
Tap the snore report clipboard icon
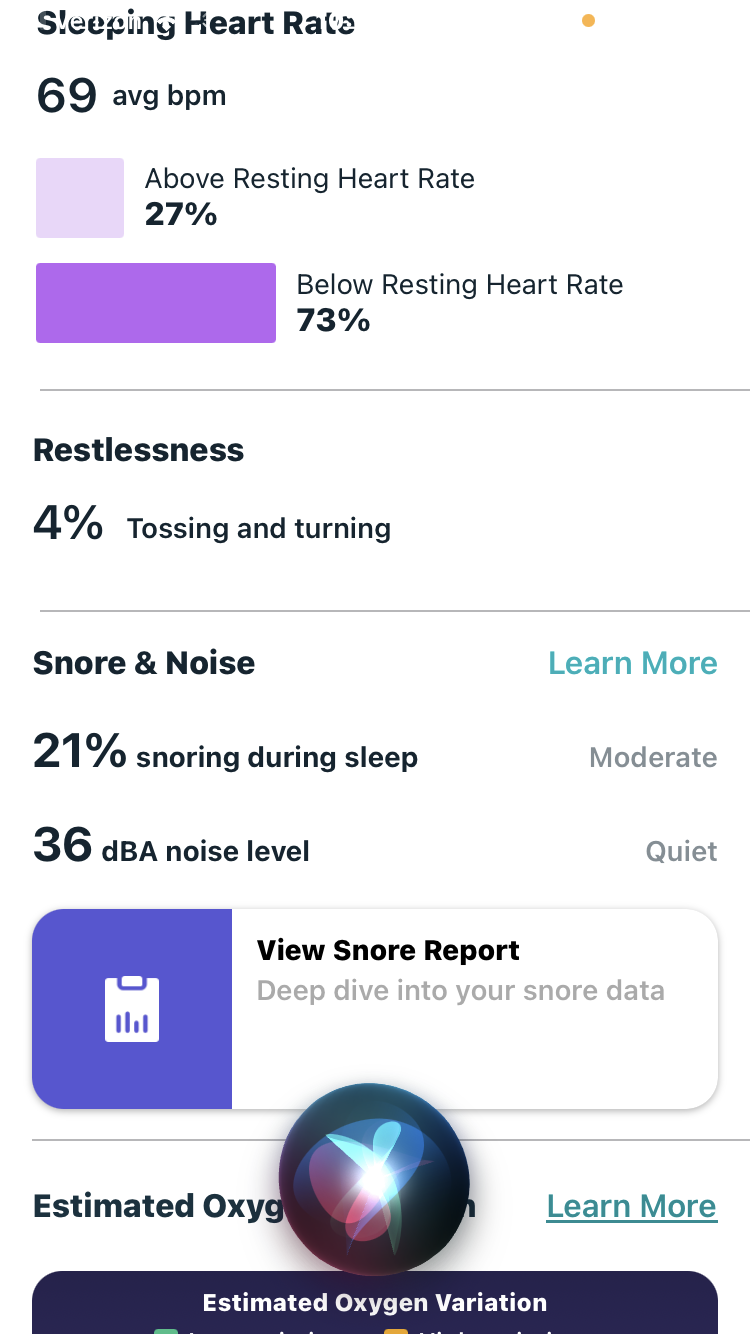tap(132, 1009)
